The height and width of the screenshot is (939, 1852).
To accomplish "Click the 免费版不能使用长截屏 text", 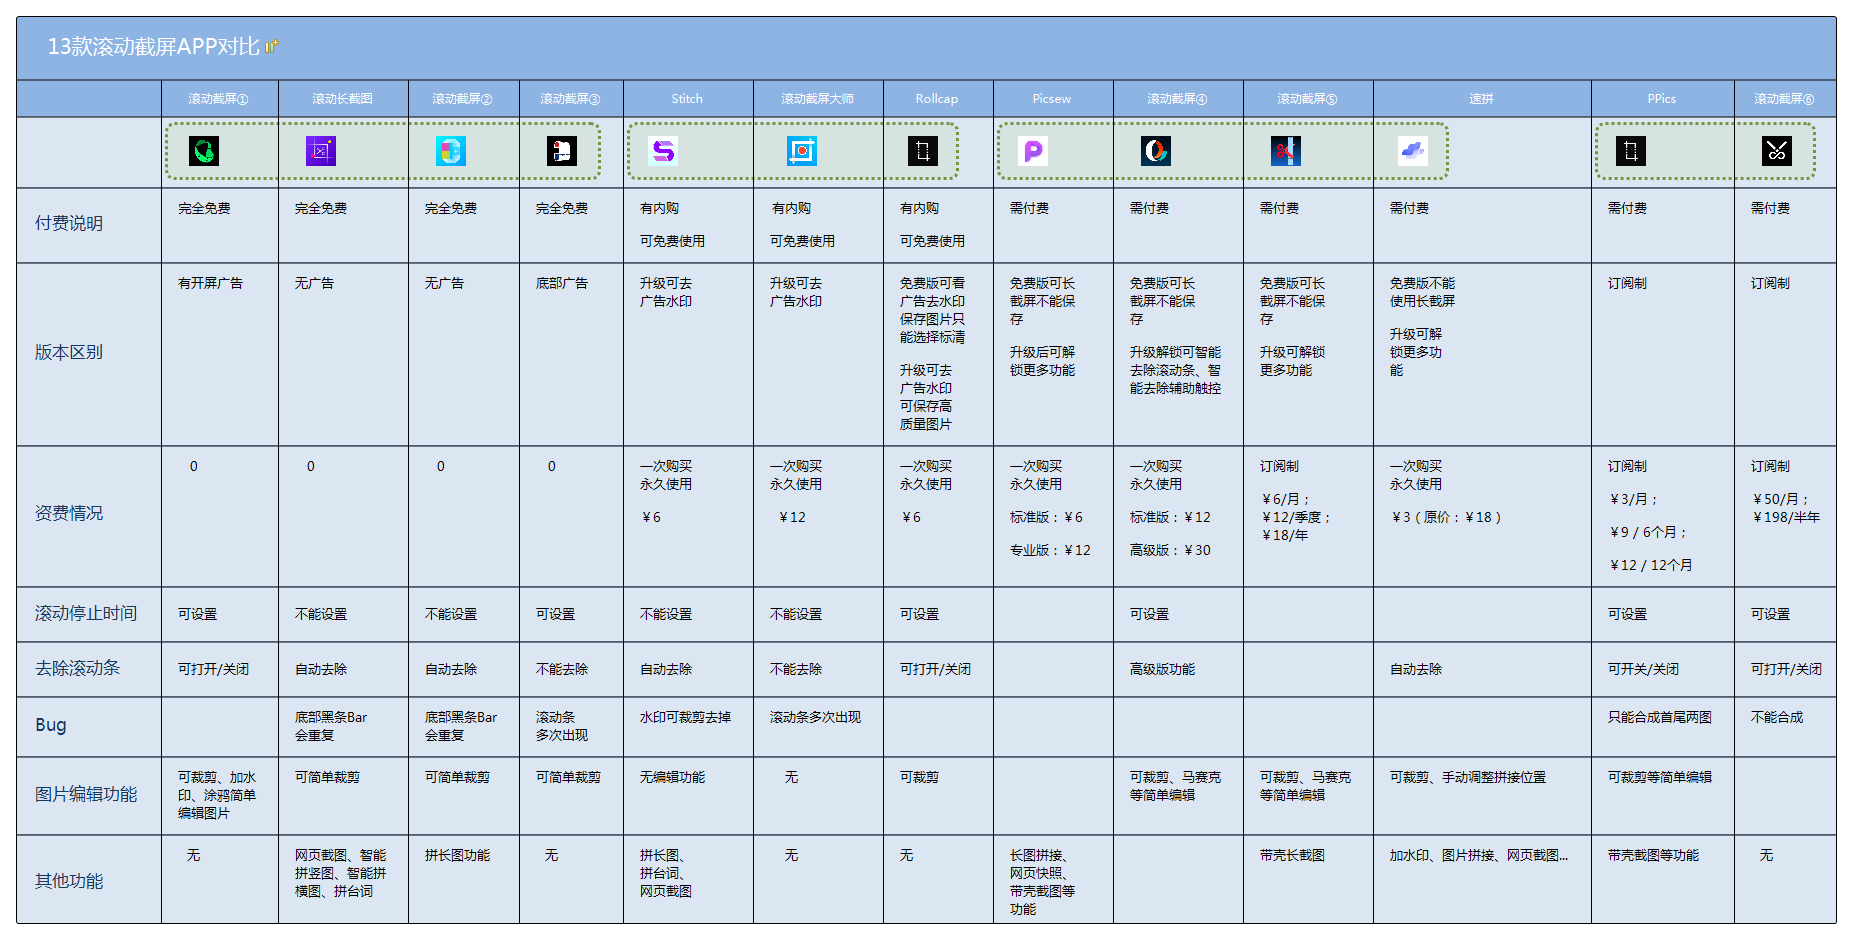I will pyautogui.click(x=1423, y=292).
